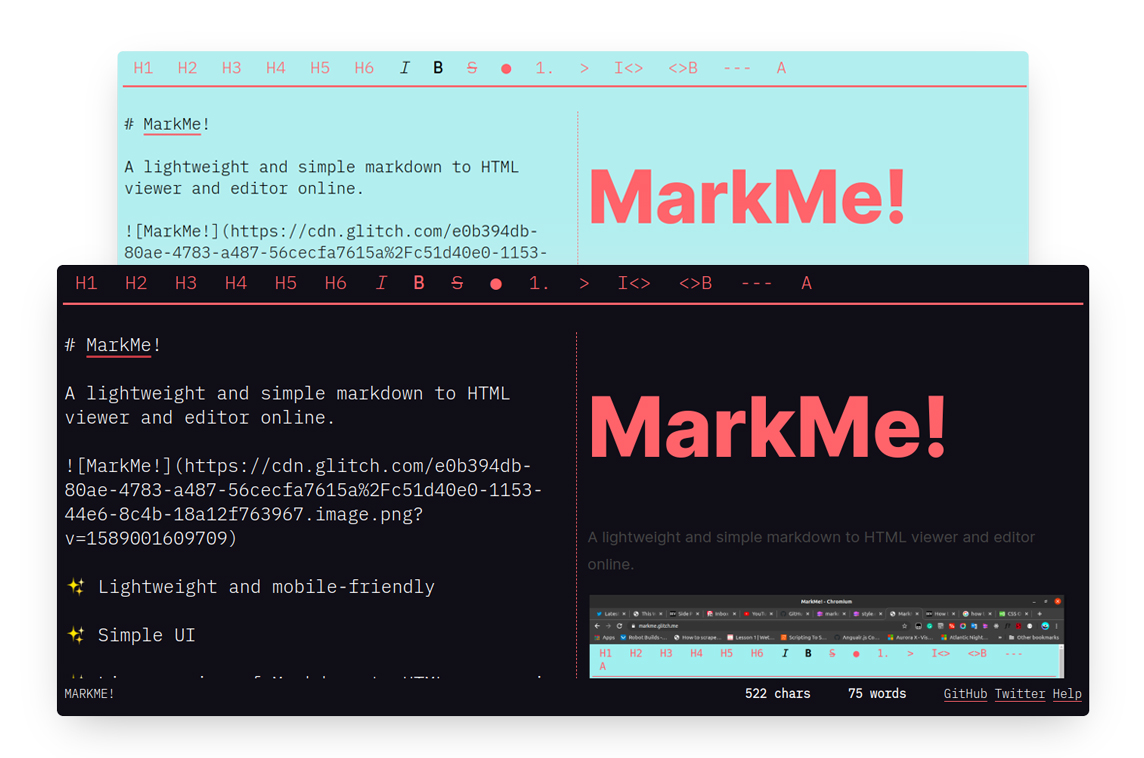The image size is (1144, 758).
Task: Click H6 in the light window toolbar
Action: (x=364, y=68)
